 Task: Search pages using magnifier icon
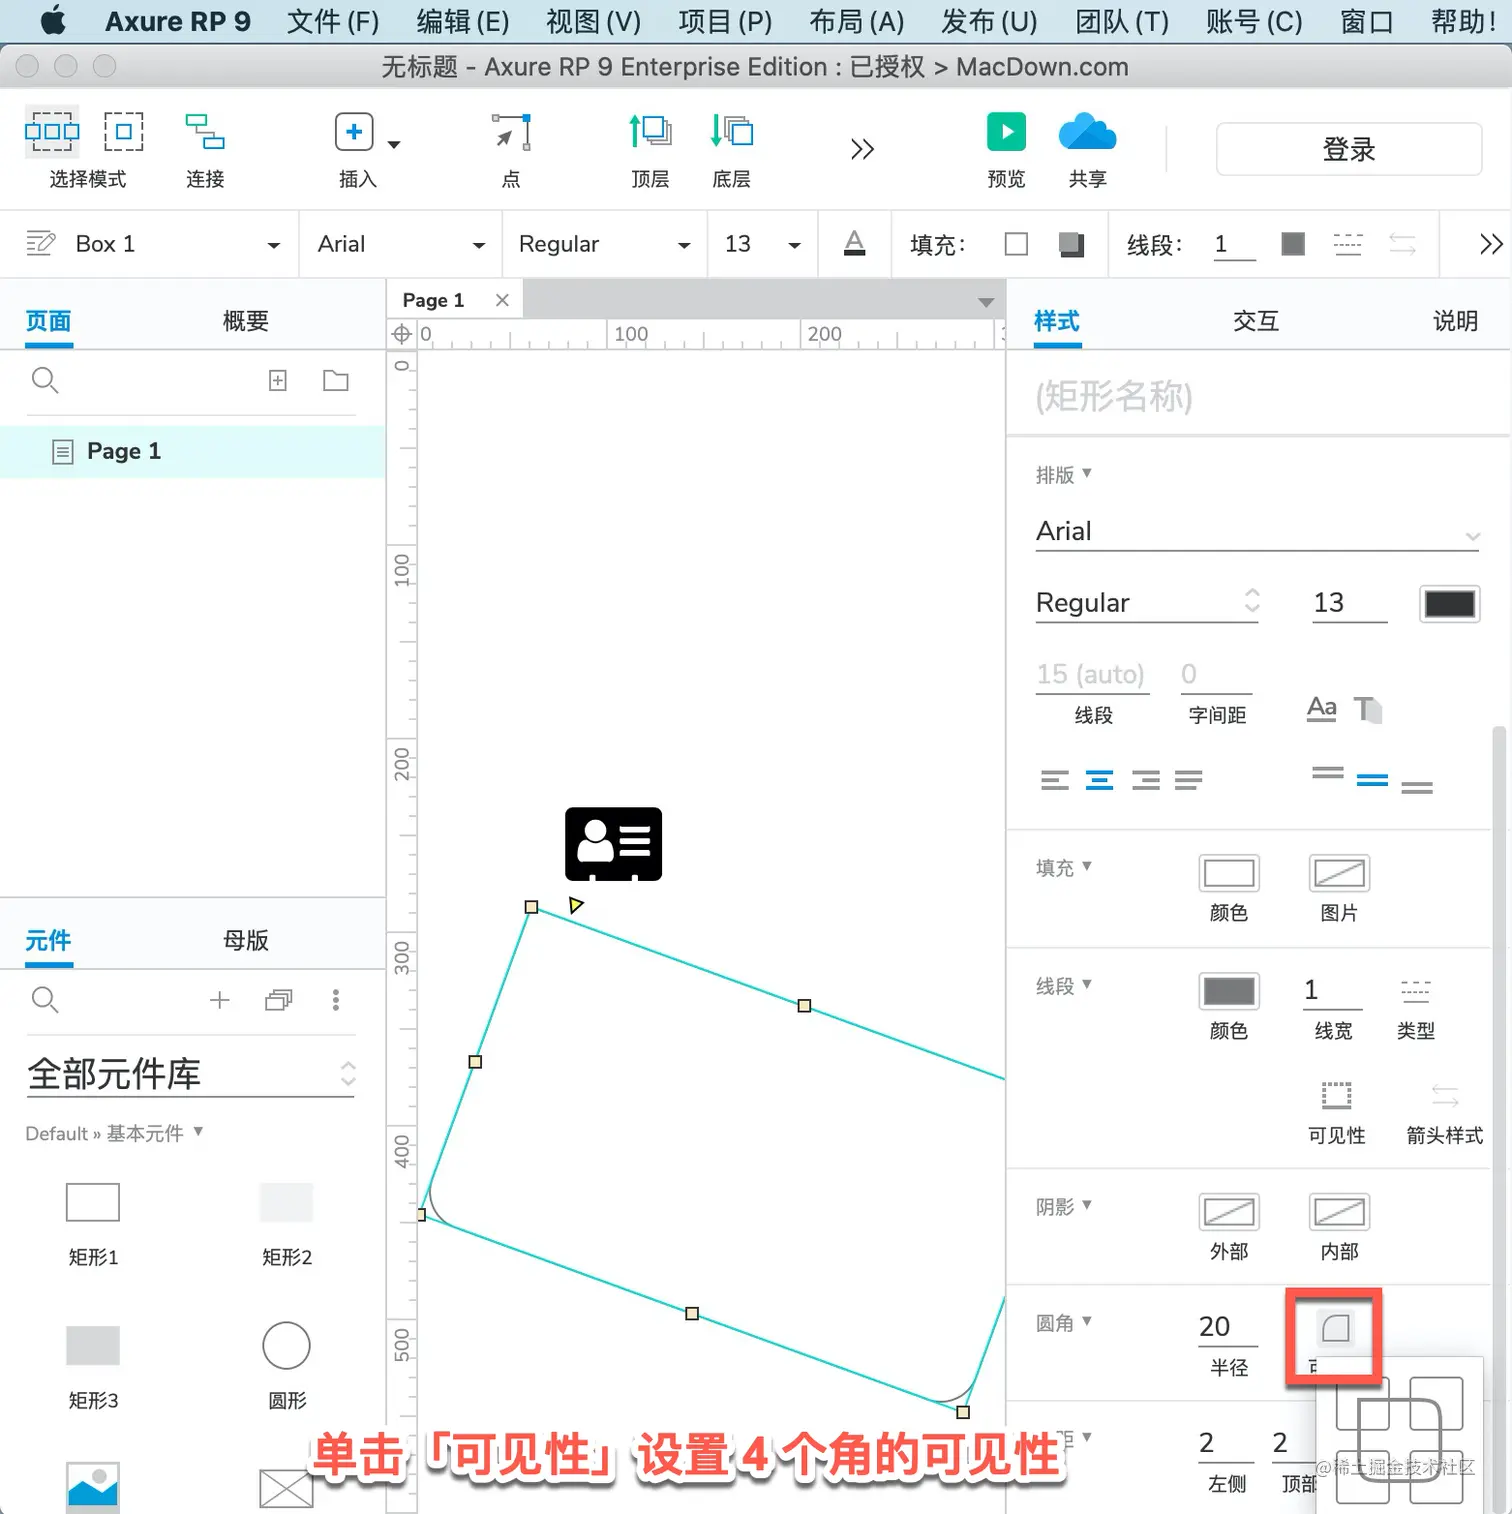(45, 380)
